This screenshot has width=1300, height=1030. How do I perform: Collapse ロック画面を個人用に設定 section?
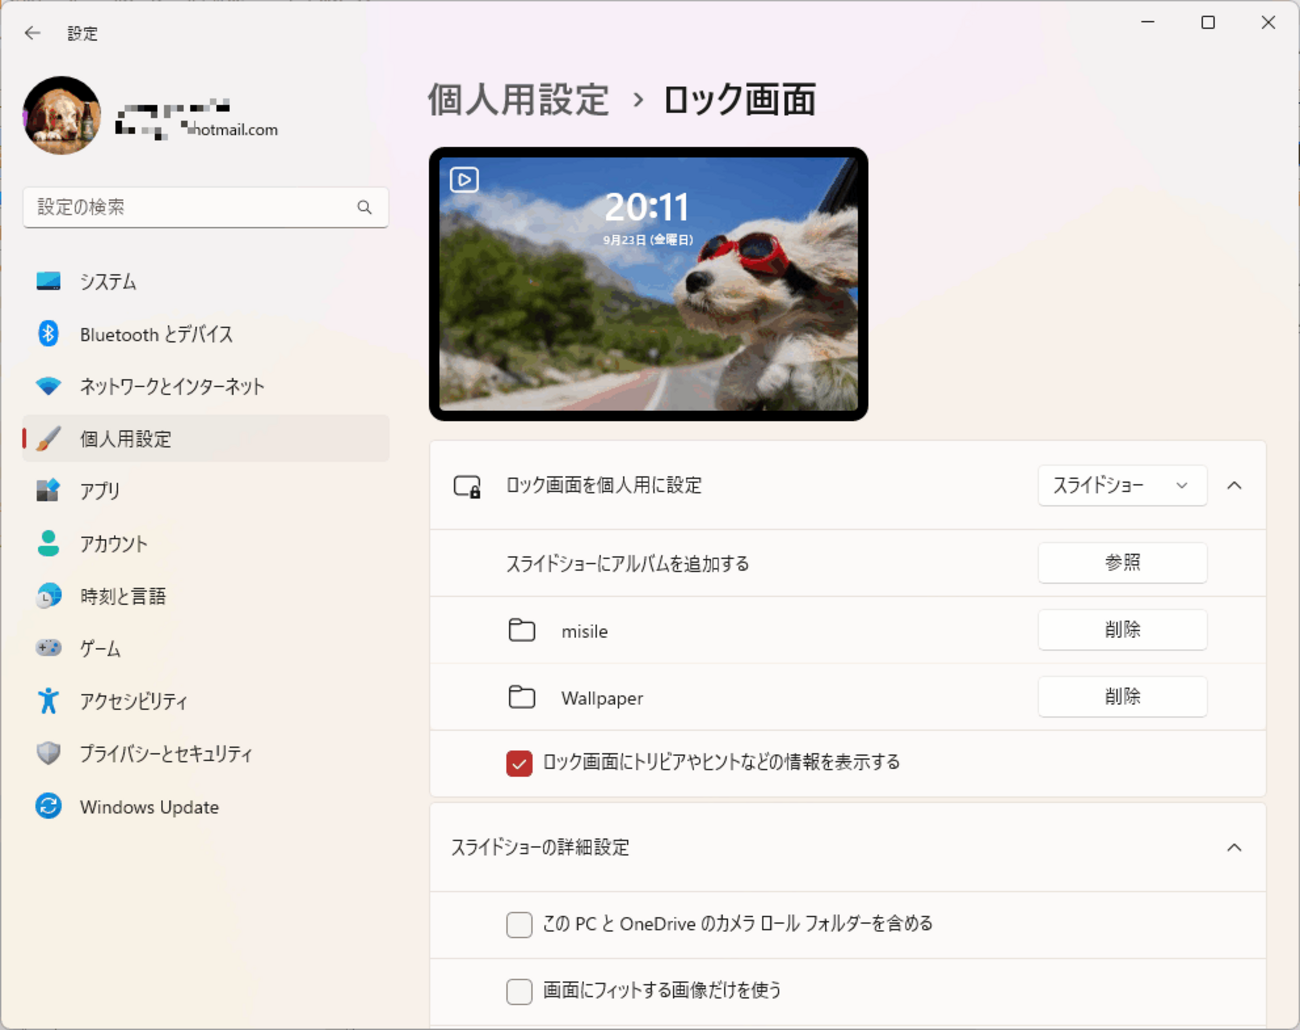[1235, 486]
